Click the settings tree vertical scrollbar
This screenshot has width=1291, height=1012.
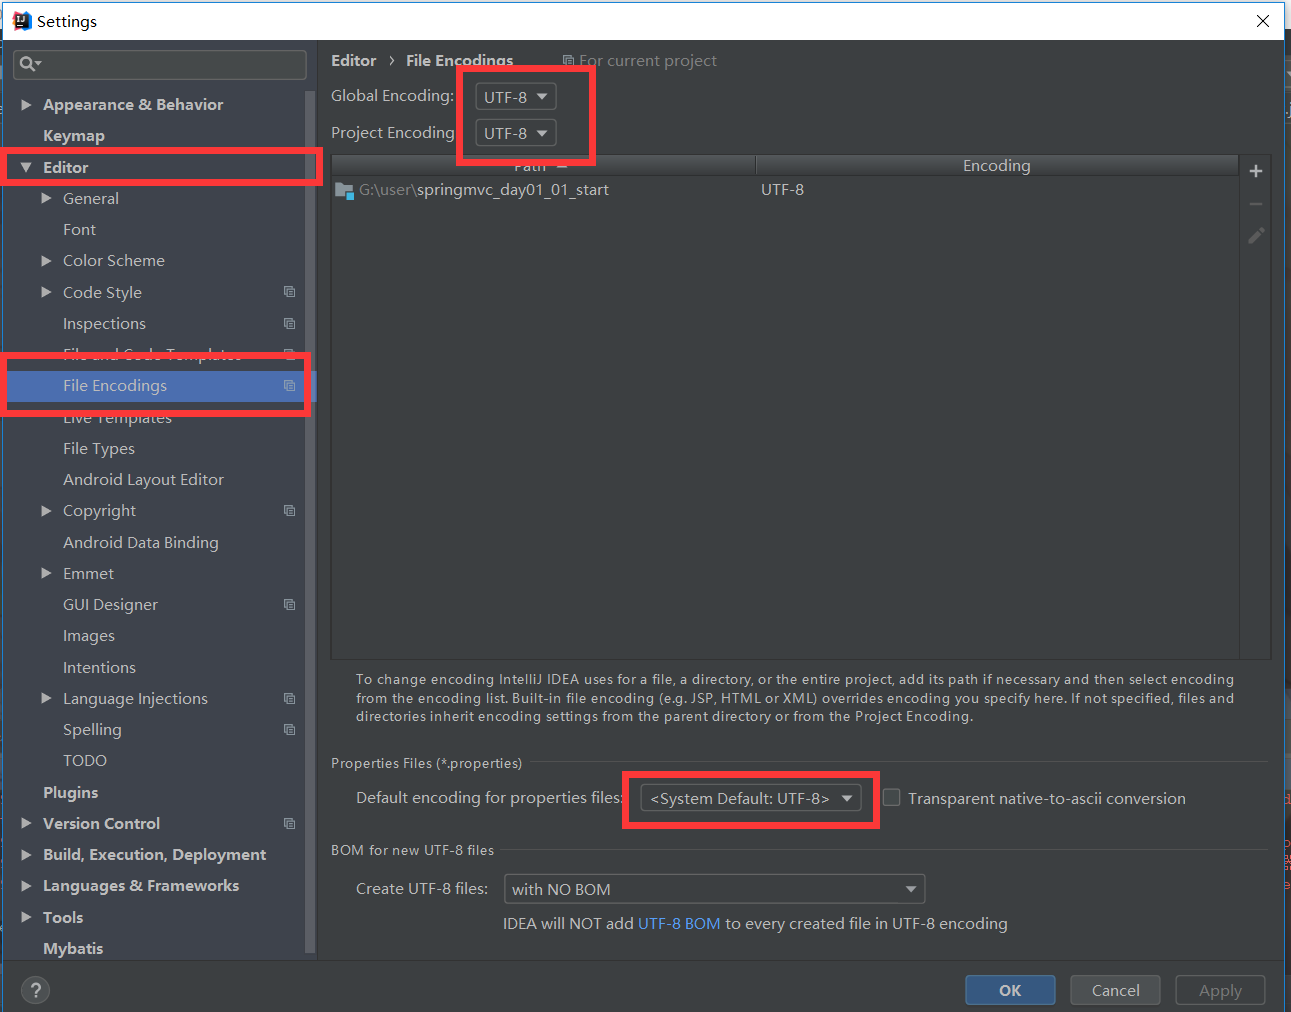pos(310,520)
